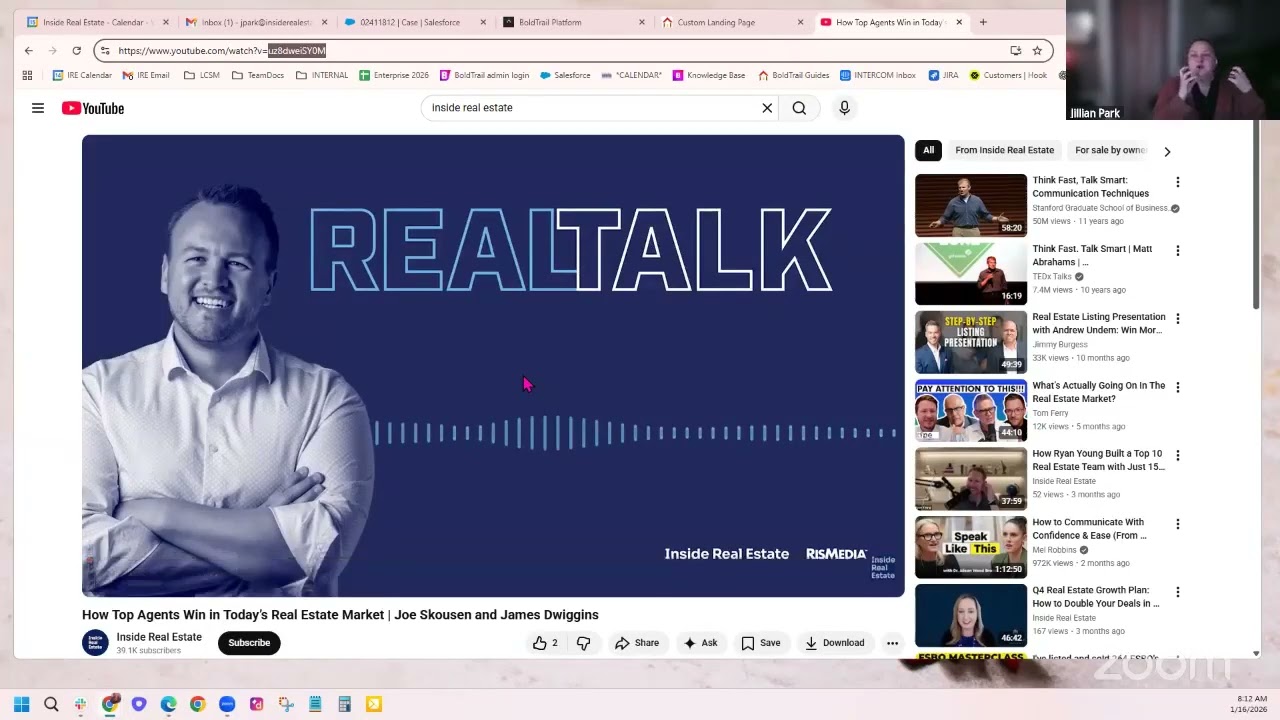Start voice search with the microphone icon
1280x720 pixels.
point(844,108)
